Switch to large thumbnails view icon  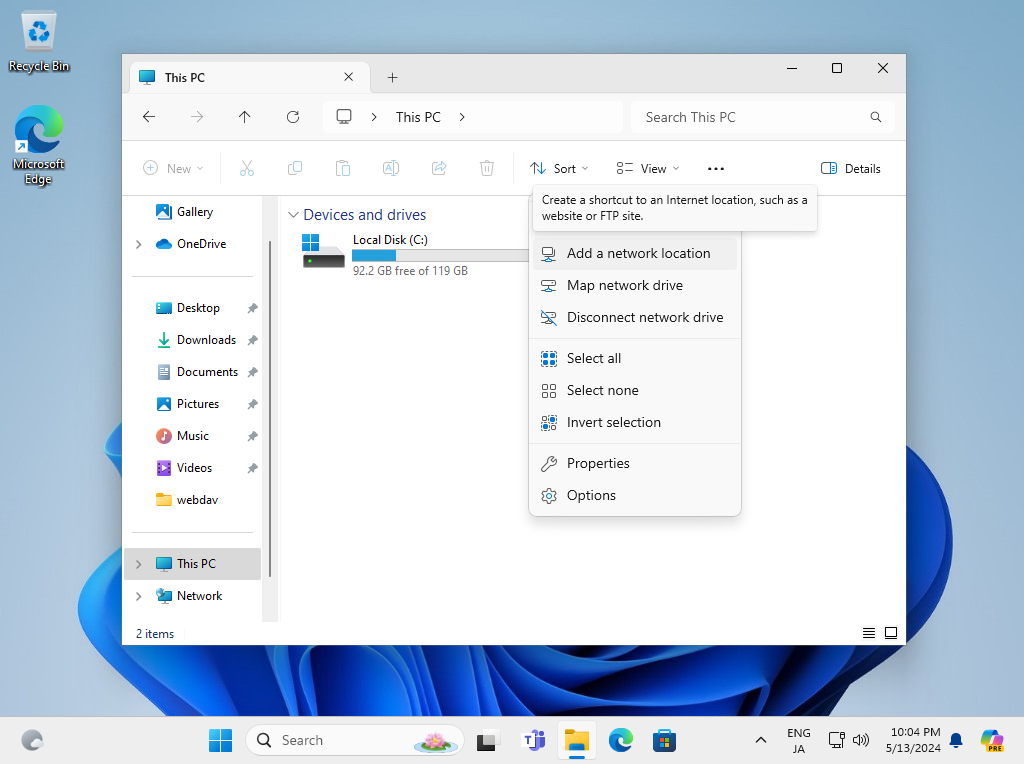(891, 633)
